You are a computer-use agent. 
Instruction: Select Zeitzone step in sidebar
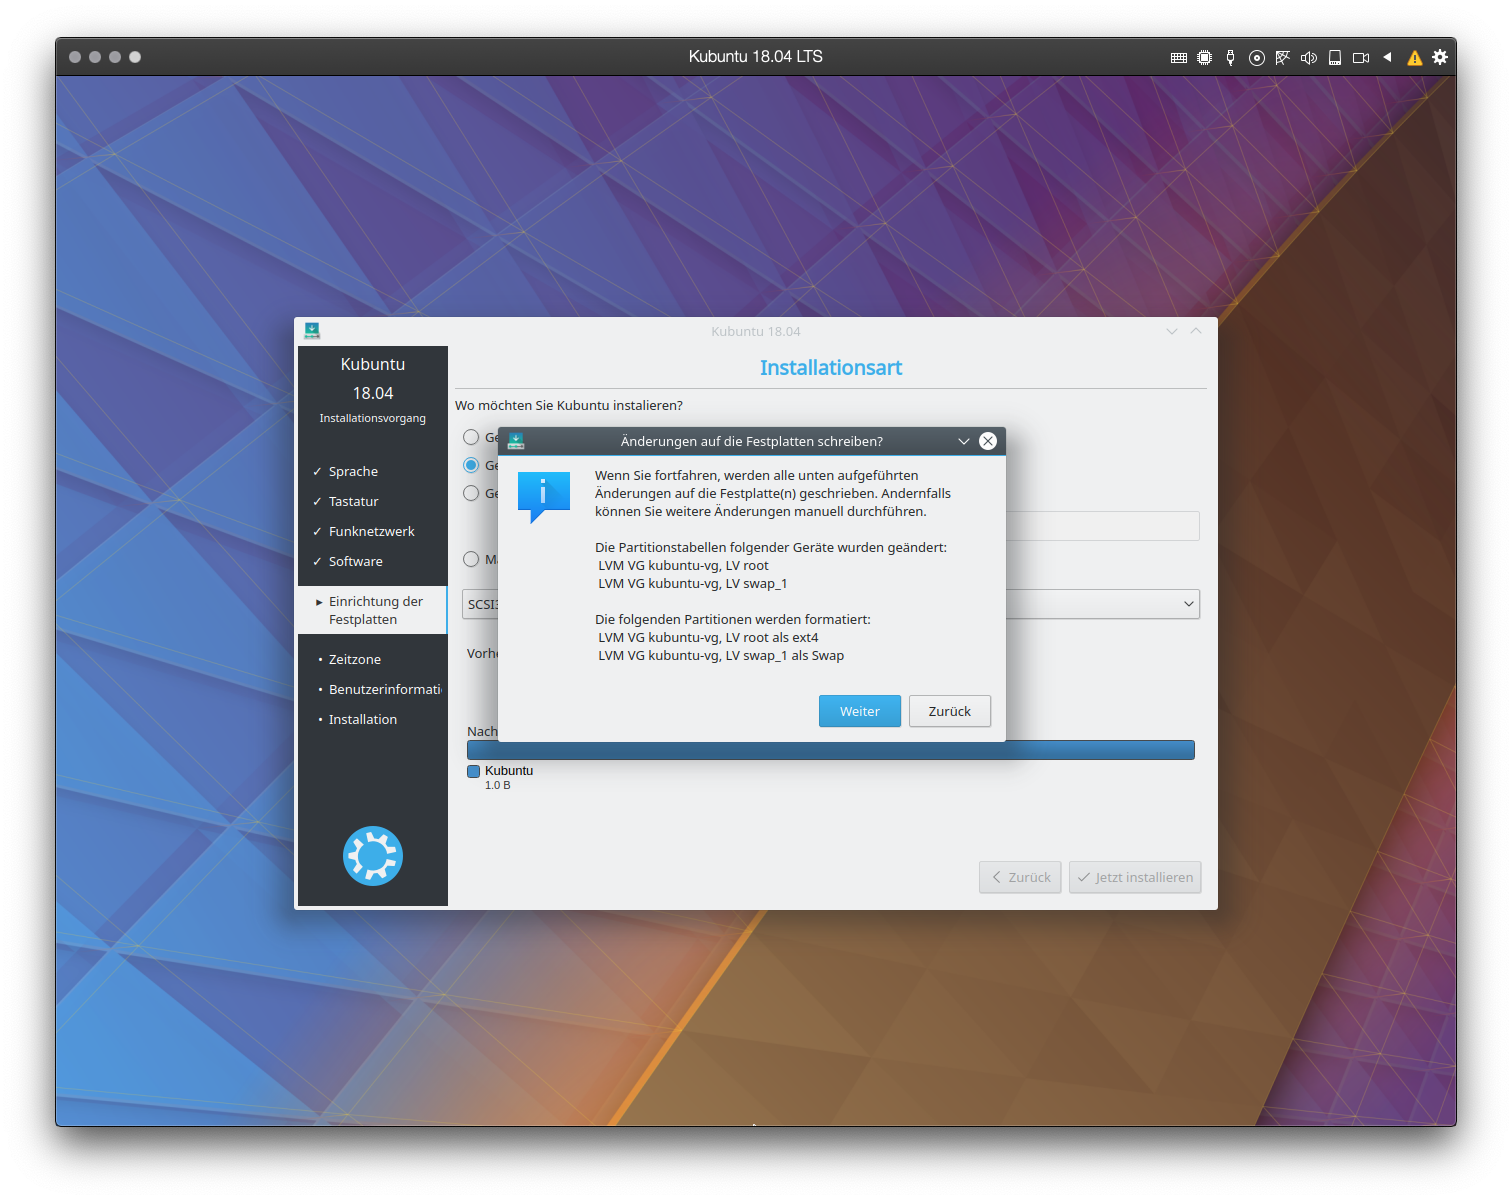coord(354,659)
